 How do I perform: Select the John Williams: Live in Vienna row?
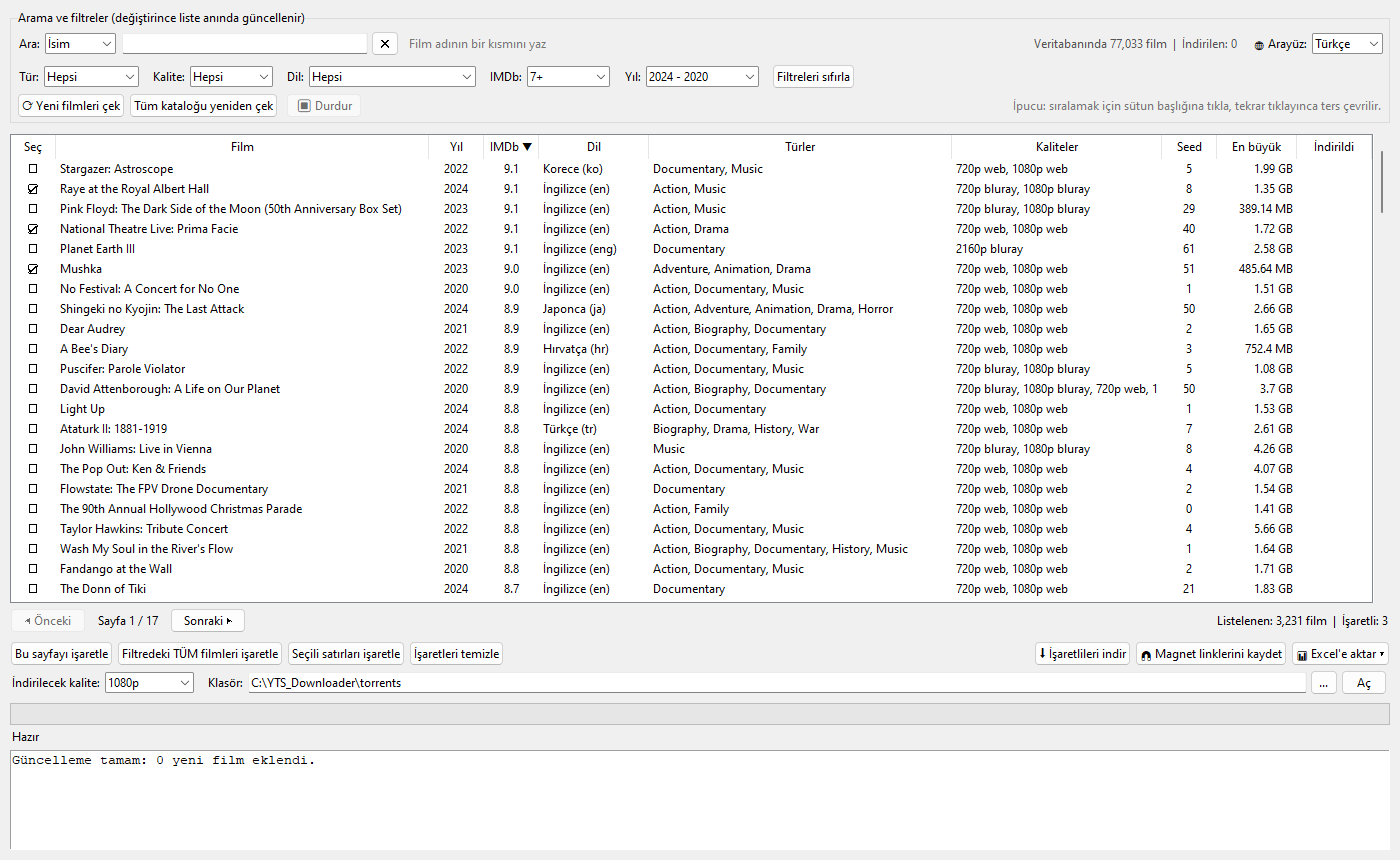click(690, 449)
